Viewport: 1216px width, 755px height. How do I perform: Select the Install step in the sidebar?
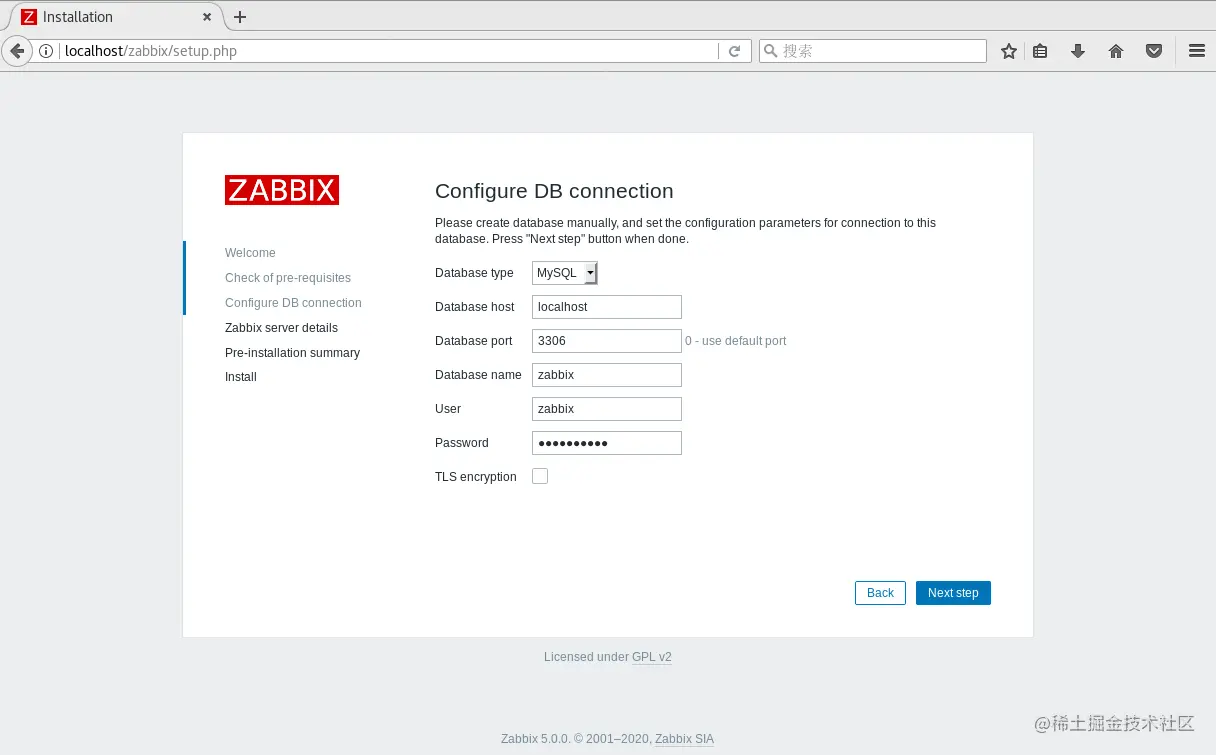241,377
